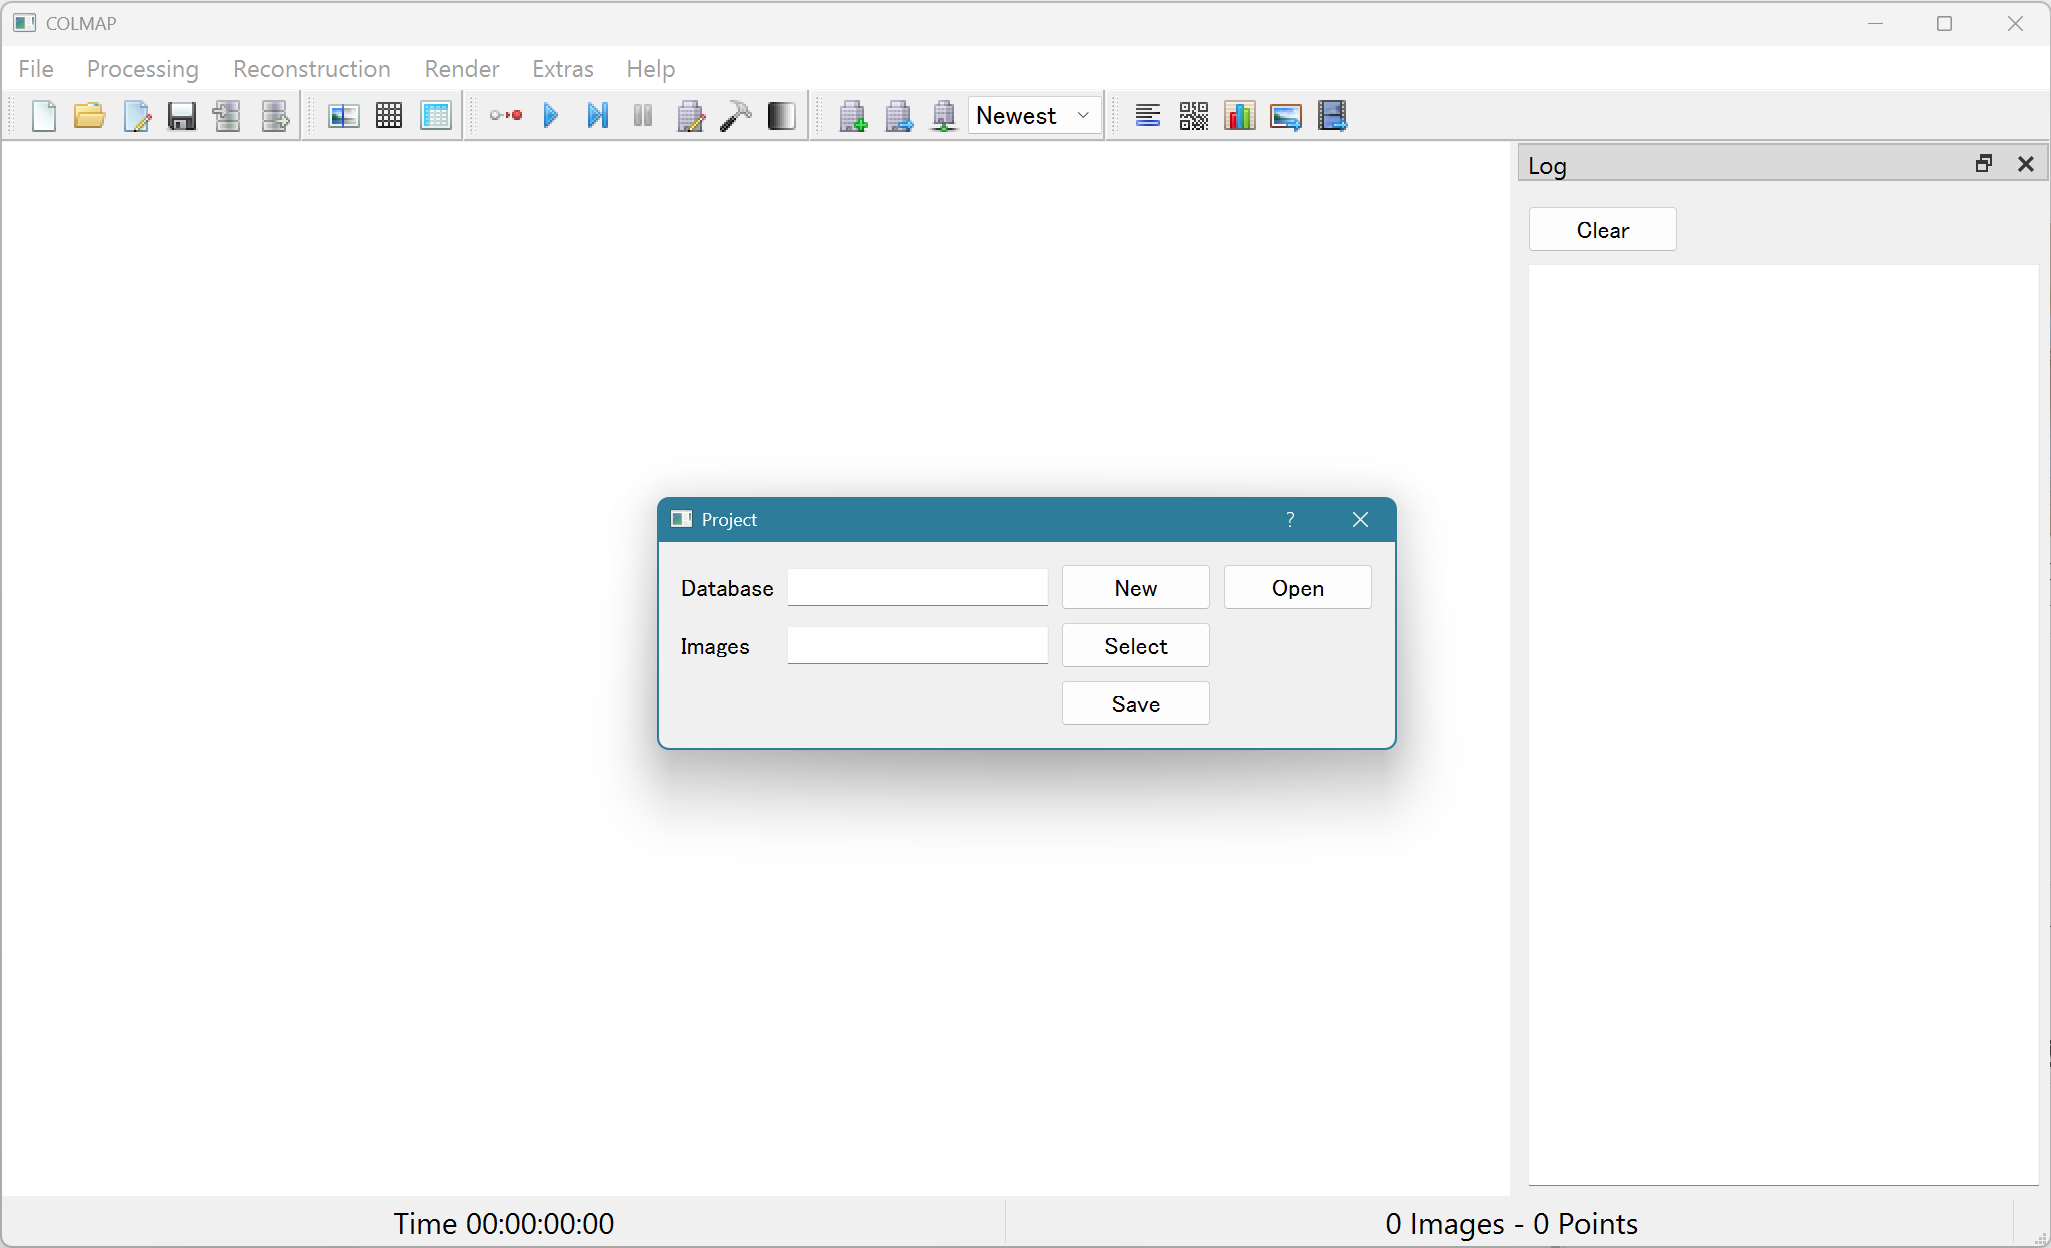Screen dimensions: 2051x1248
Task: Open feature matching grid icon
Action: (x=389, y=116)
